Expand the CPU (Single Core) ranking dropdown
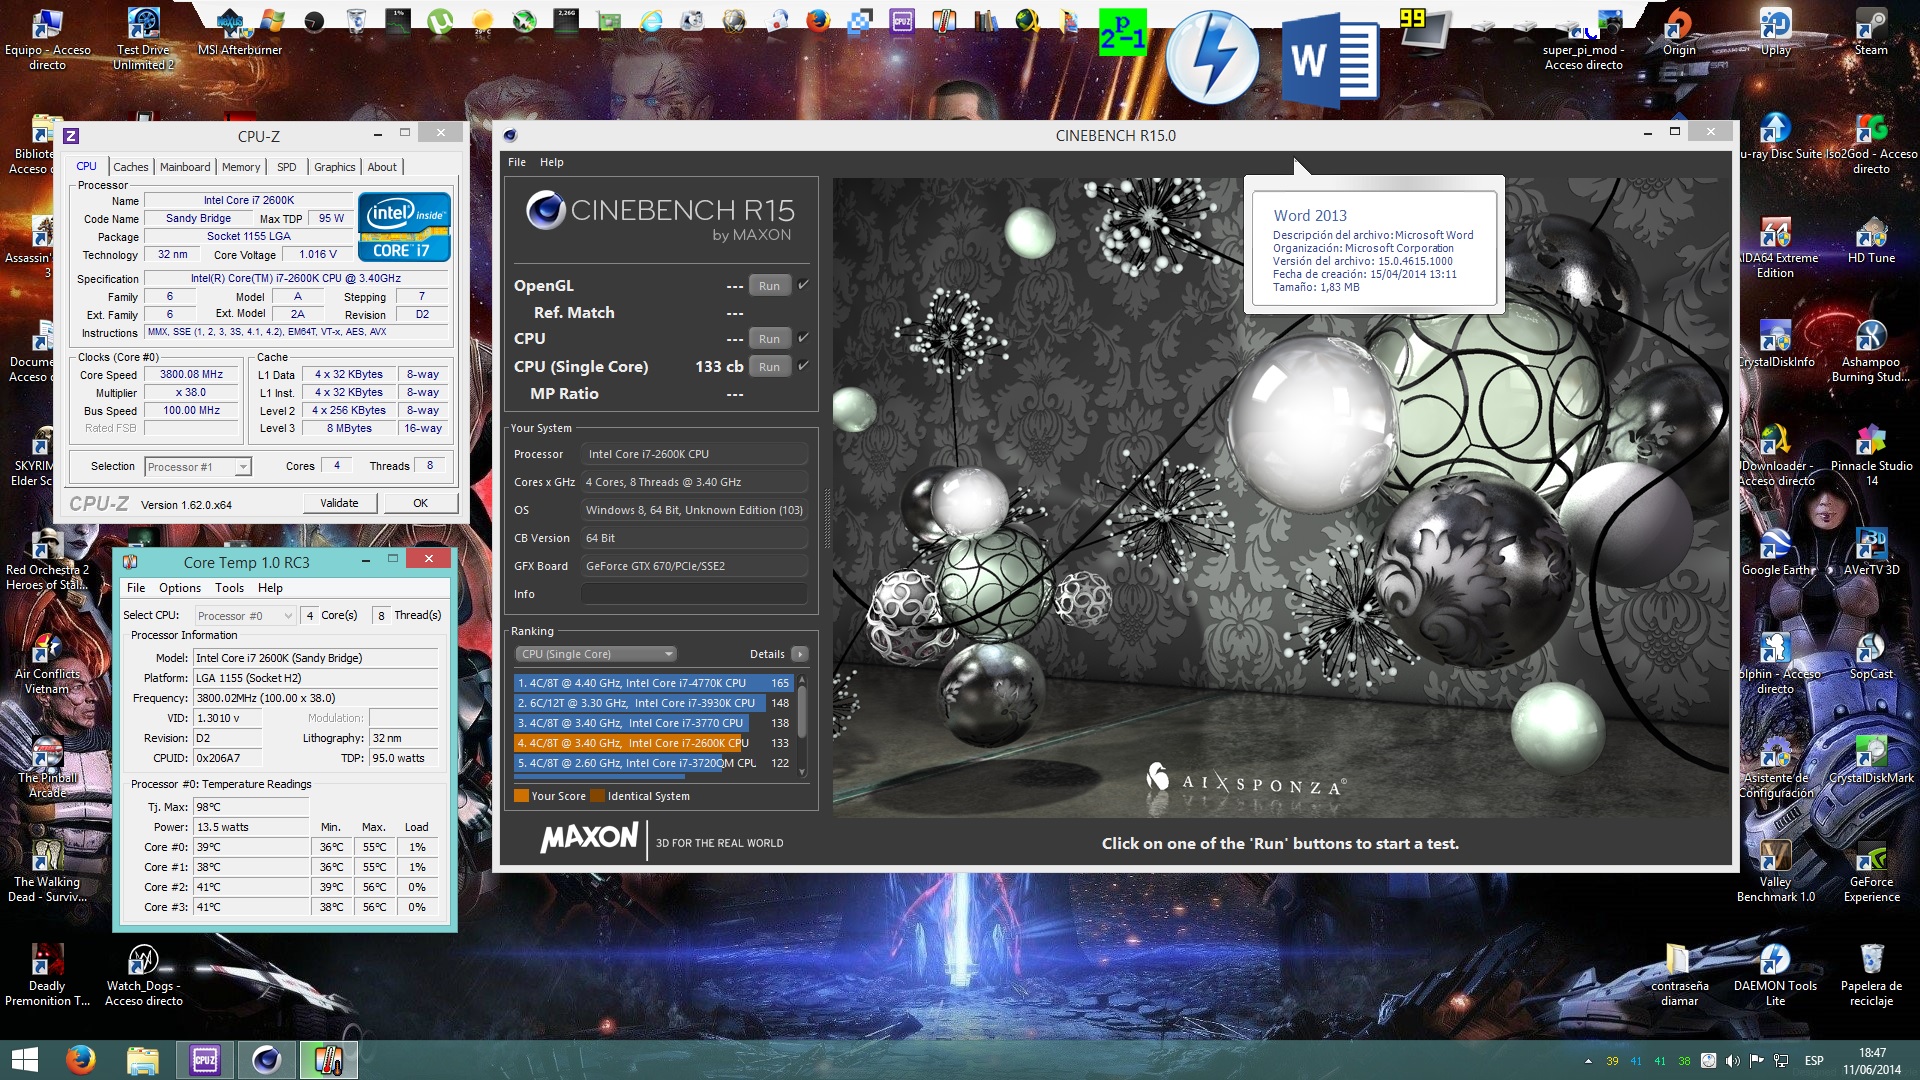Screen dimensions: 1920x1080 pyautogui.click(x=597, y=654)
